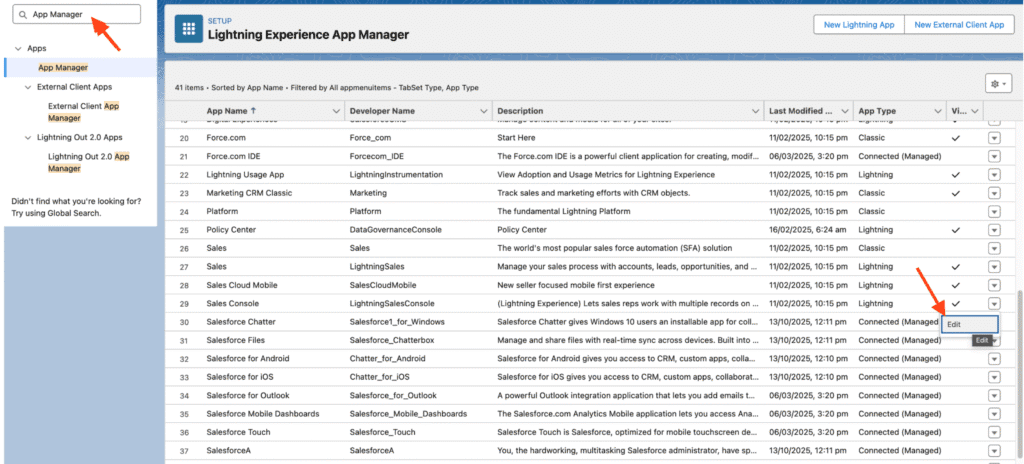Click the New Lightning App button
1024x464 pixels.
coord(859,25)
